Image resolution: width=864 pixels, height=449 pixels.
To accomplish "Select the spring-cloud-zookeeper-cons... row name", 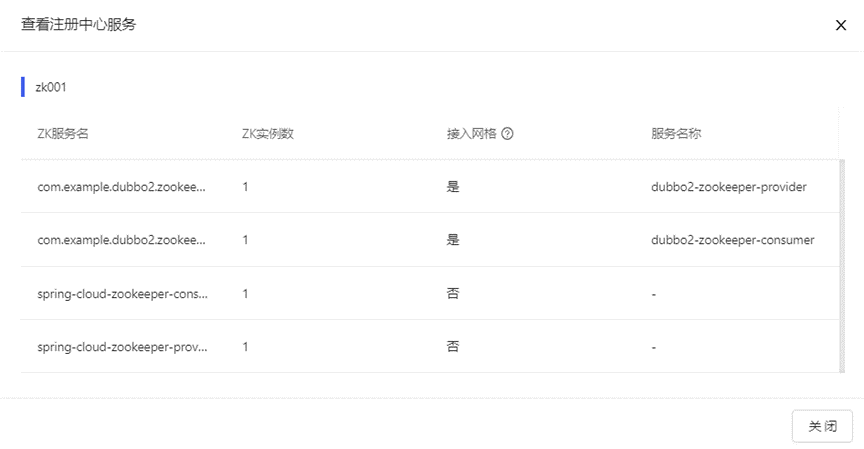I will coord(122,294).
